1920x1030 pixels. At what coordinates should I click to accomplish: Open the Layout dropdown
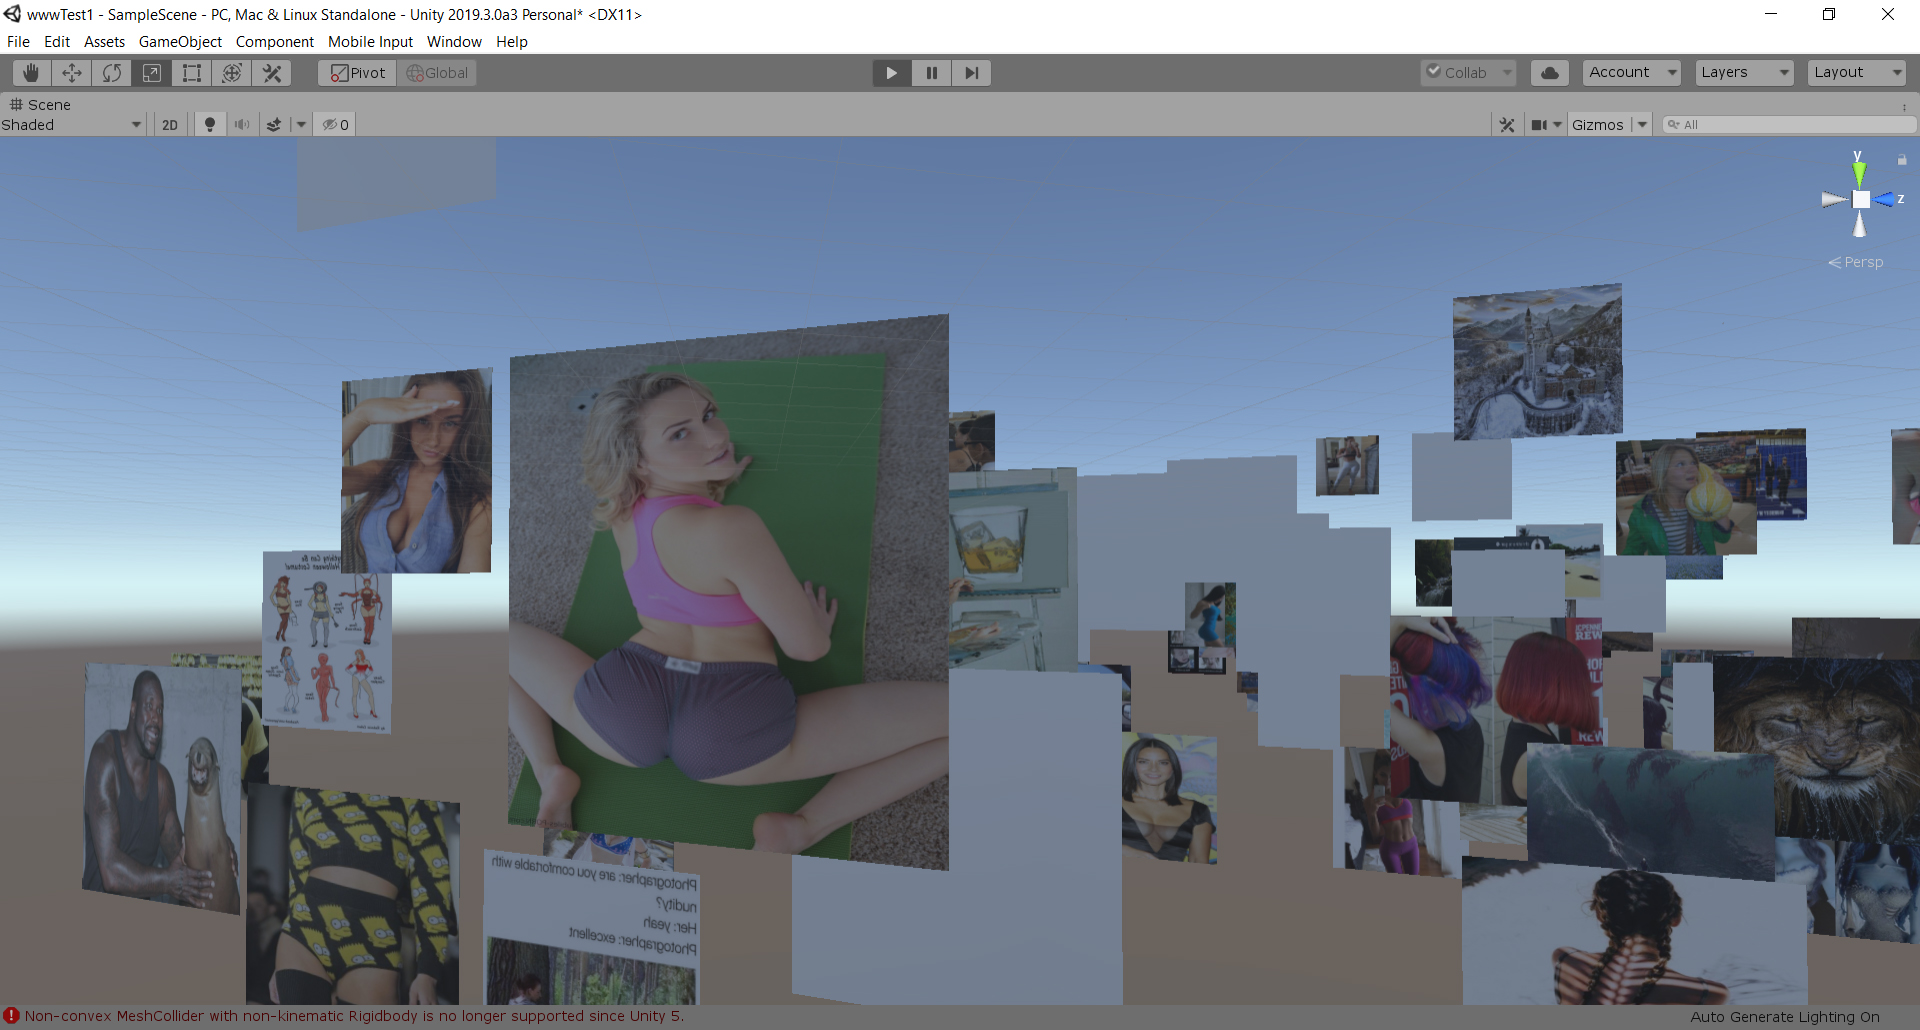point(1857,73)
